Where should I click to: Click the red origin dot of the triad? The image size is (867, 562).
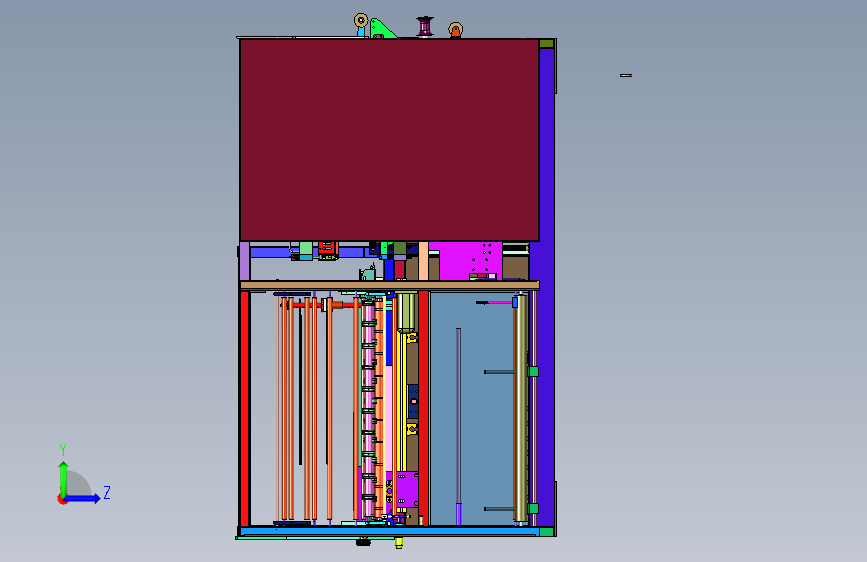pos(61,499)
